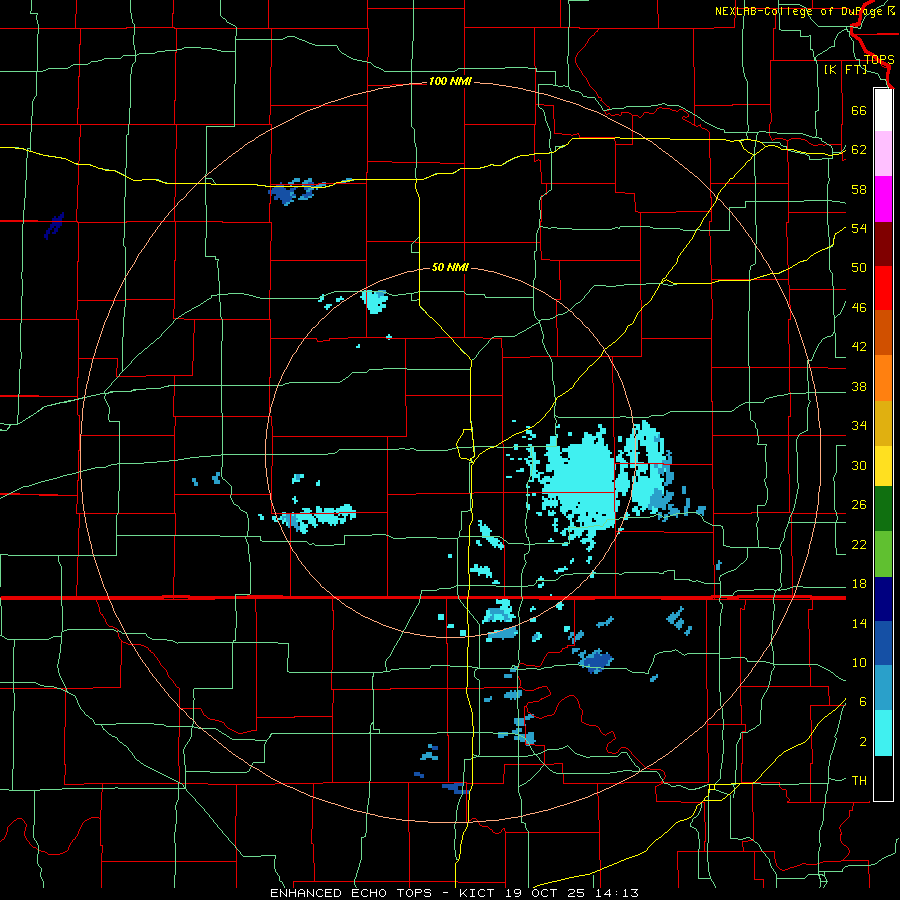Click the 'TOPS' legend title
The image size is (900, 900).
879,60
